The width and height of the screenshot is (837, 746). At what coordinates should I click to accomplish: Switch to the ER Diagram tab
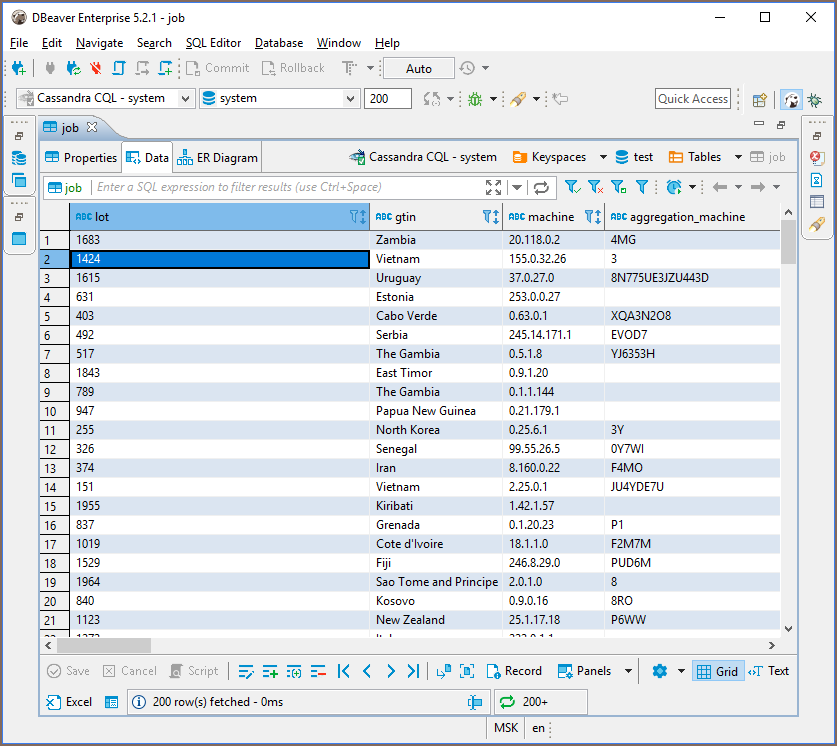tap(218, 157)
